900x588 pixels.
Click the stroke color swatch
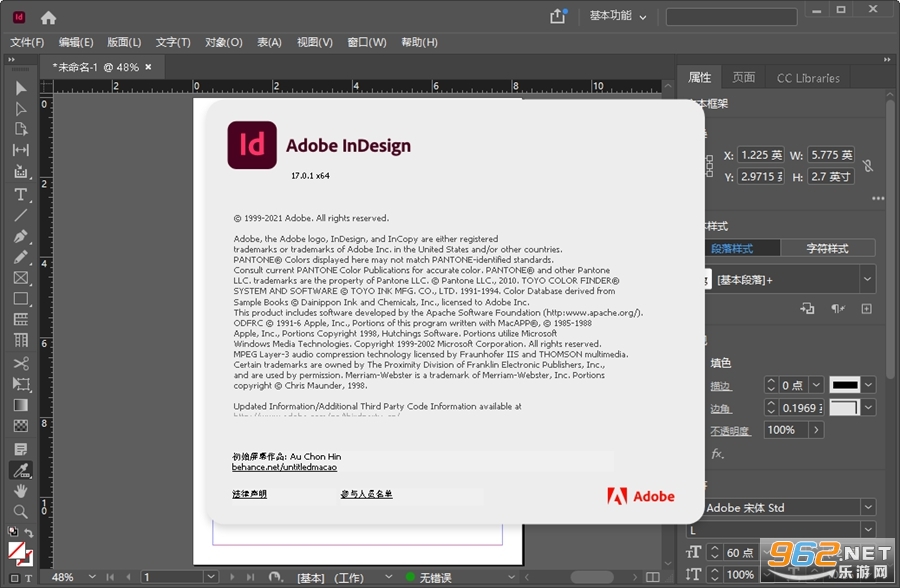845,385
